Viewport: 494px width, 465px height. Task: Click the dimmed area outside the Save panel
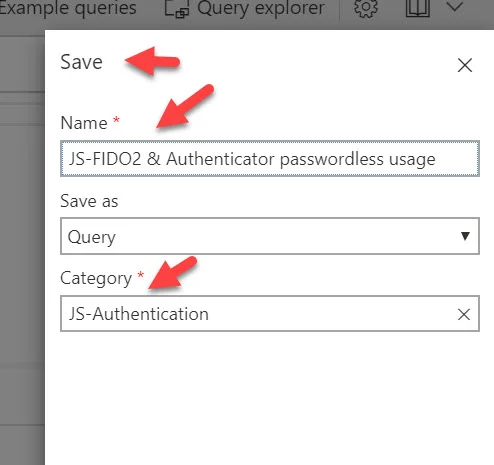(x=22, y=233)
